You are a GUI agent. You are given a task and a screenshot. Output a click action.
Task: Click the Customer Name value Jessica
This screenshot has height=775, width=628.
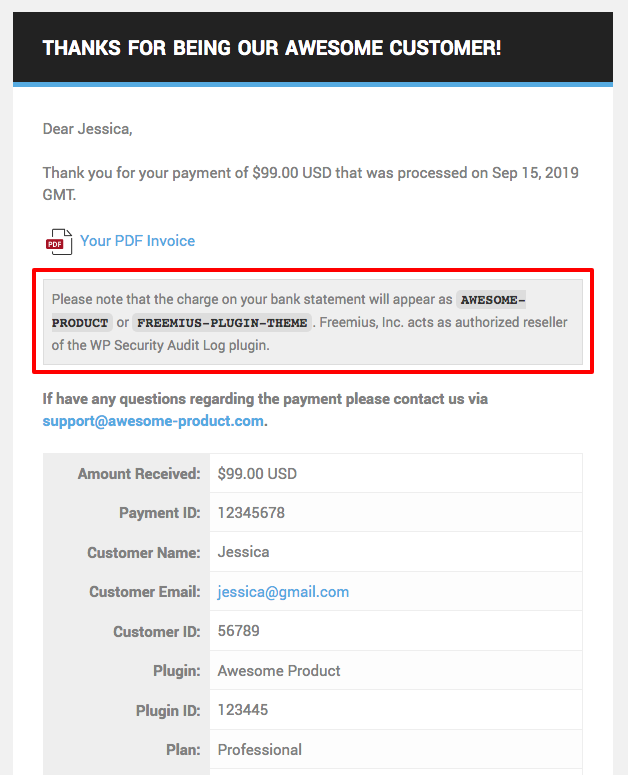click(243, 552)
